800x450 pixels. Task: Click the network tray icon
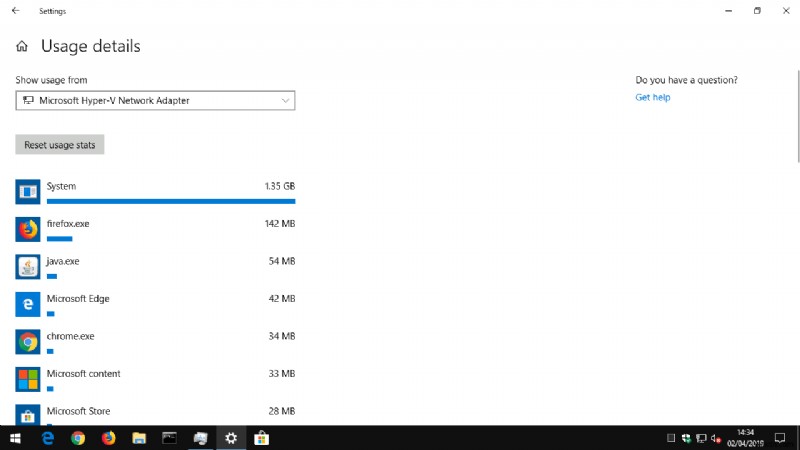click(701, 438)
